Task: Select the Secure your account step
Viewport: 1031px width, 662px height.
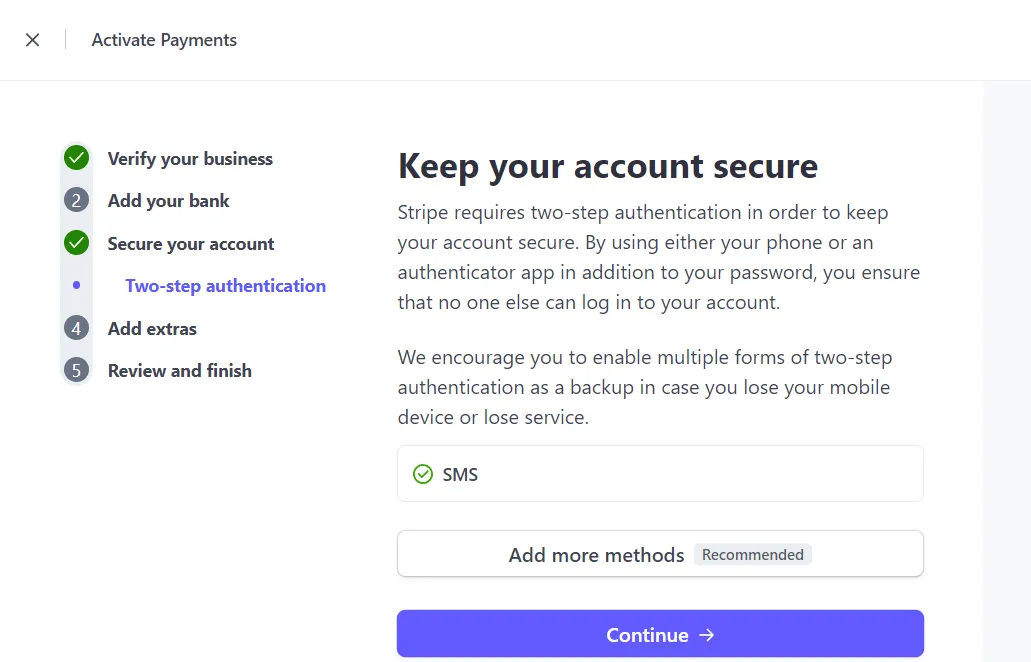Action: (x=191, y=244)
